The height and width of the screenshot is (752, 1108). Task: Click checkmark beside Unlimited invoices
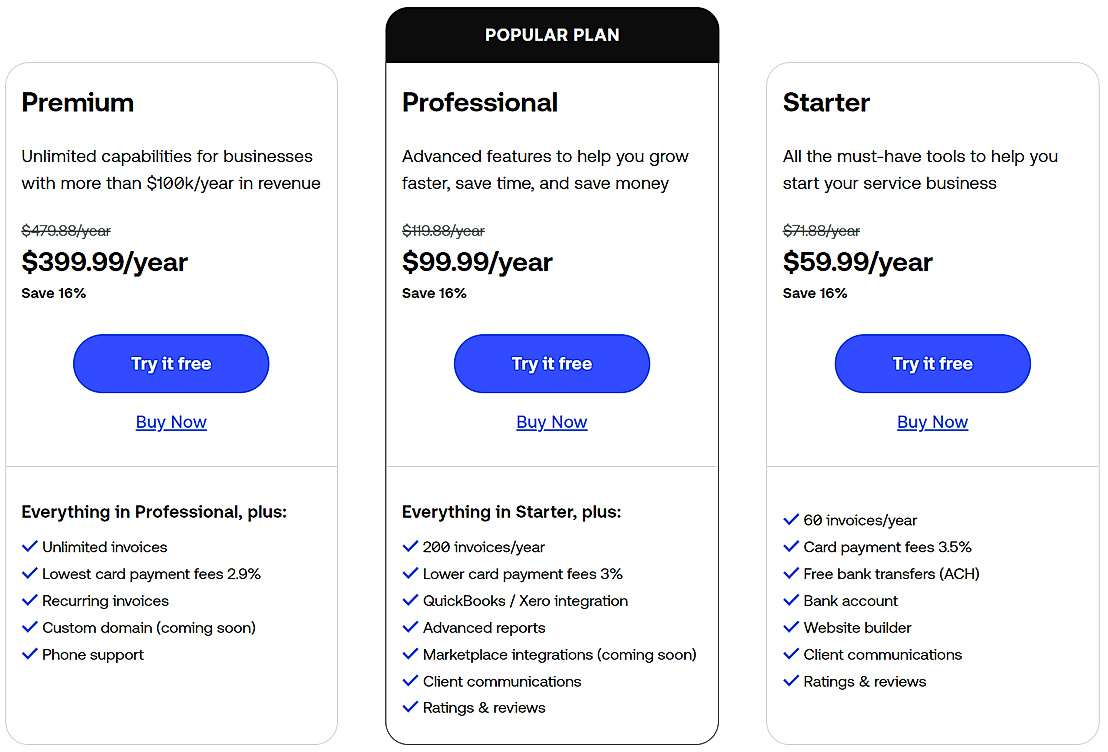pyautogui.click(x=29, y=547)
